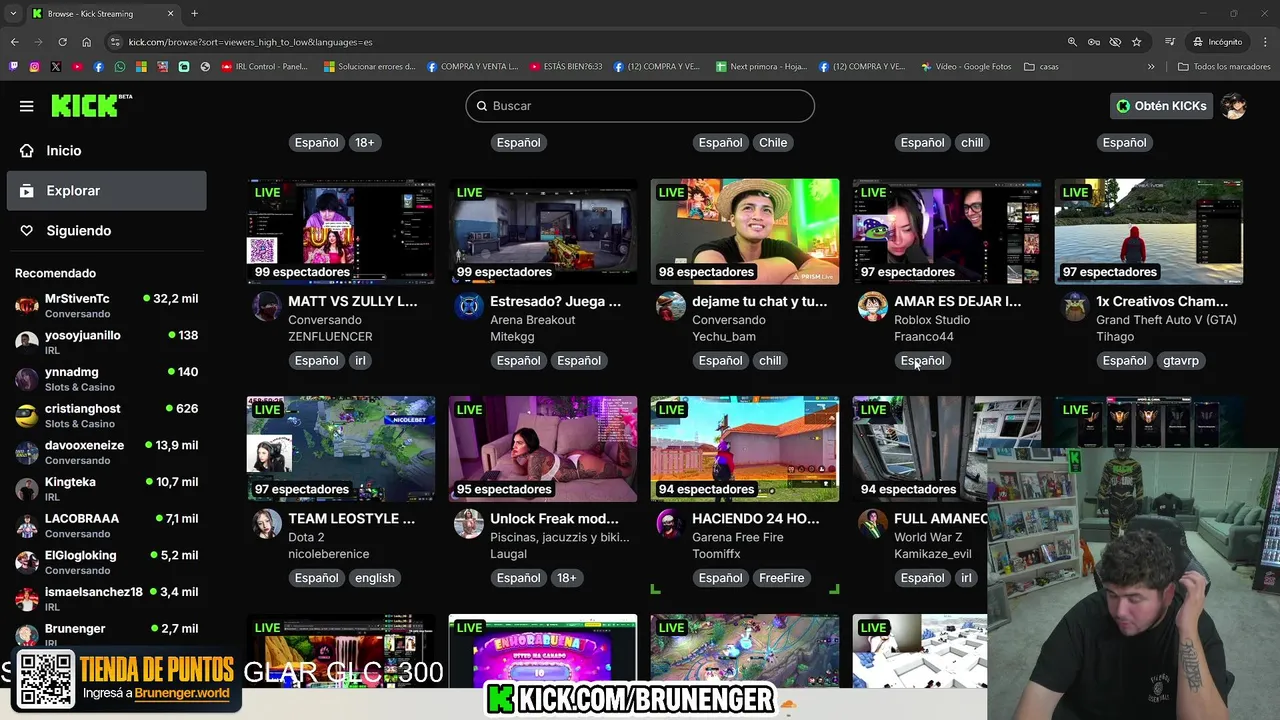Open the Kingteka recommended channel

(106, 489)
